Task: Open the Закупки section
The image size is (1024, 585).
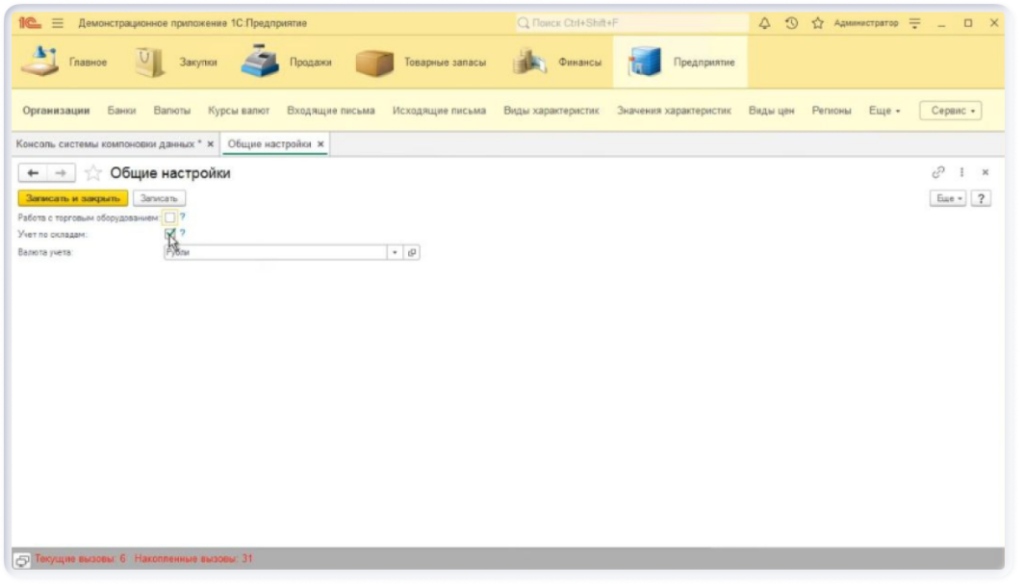Action: 178,63
